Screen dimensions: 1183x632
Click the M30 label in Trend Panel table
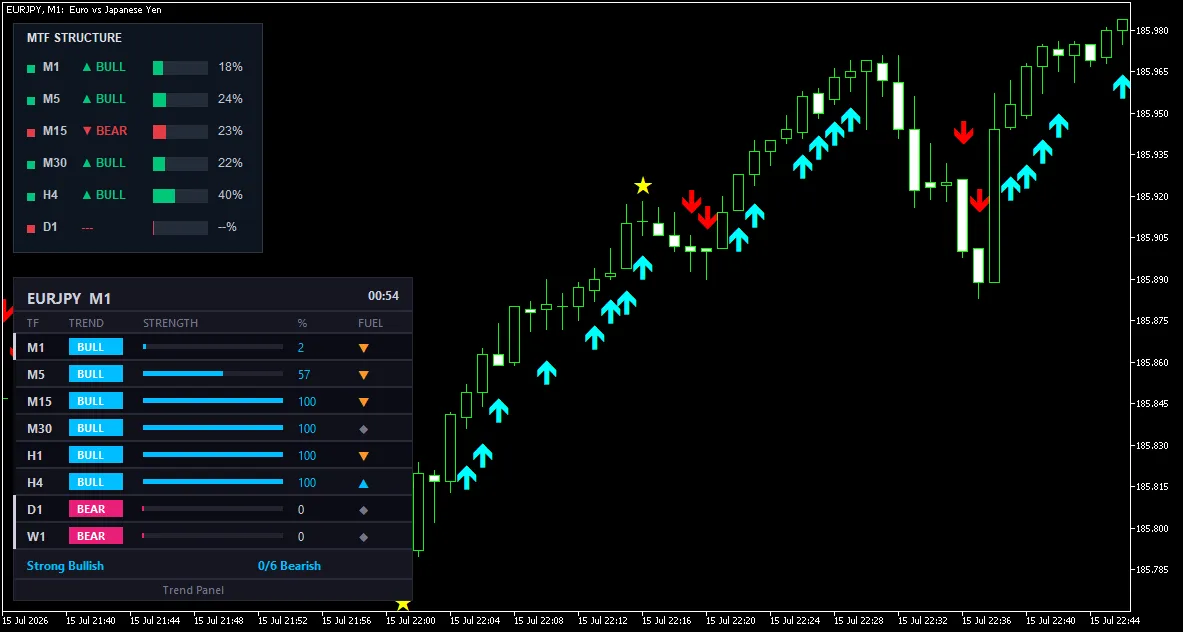[x=39, y=428]
